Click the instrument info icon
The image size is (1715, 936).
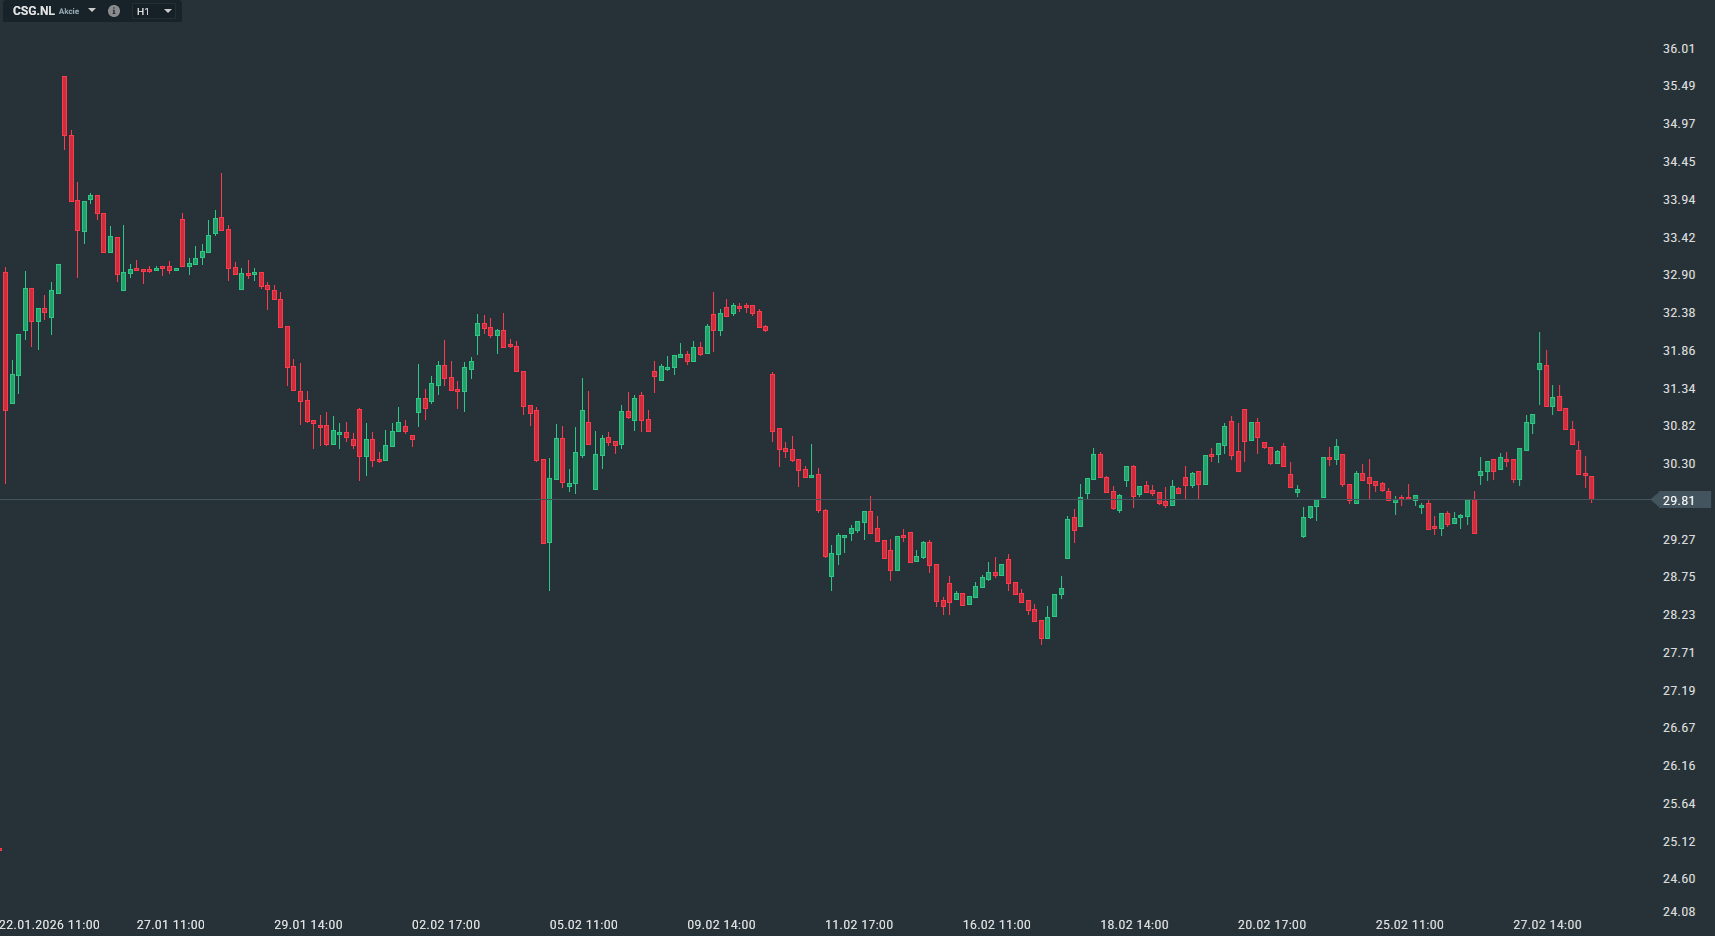[x=114, y=11]
